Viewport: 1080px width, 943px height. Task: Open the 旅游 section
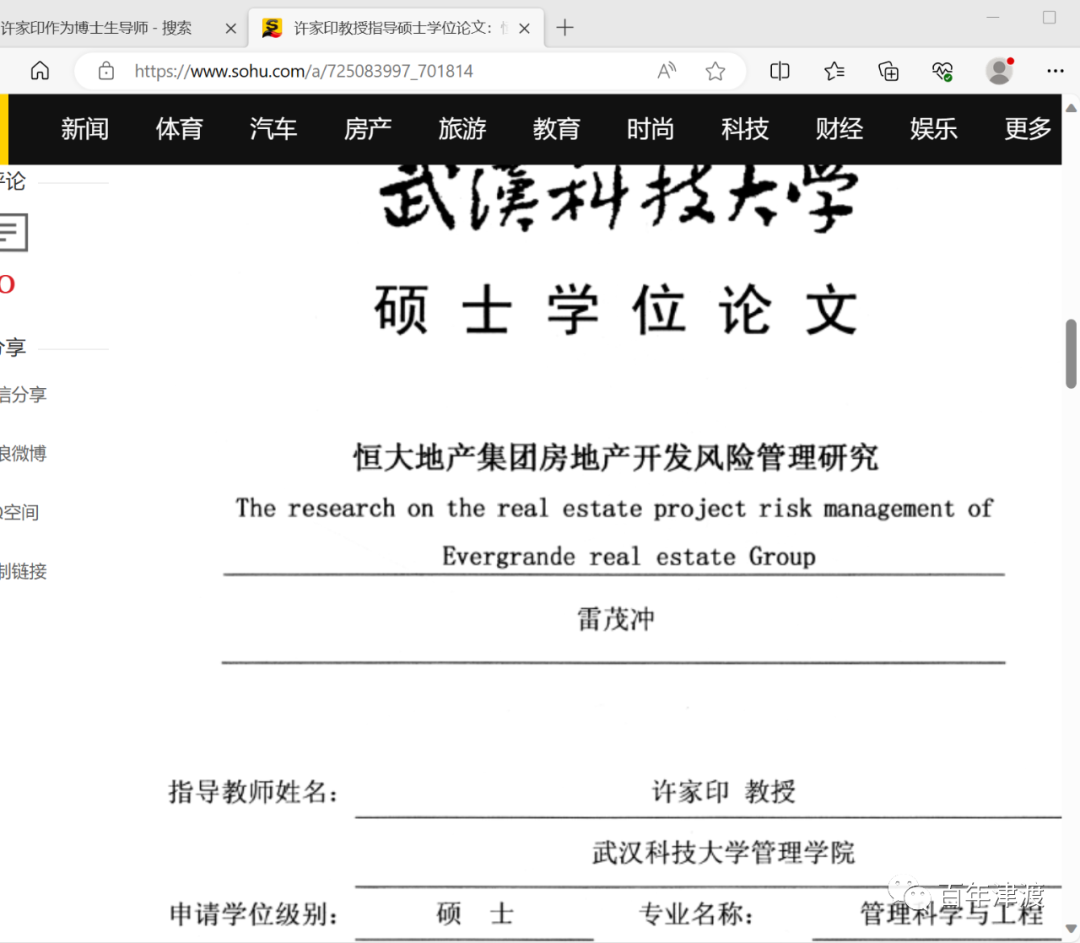(462, 129)
